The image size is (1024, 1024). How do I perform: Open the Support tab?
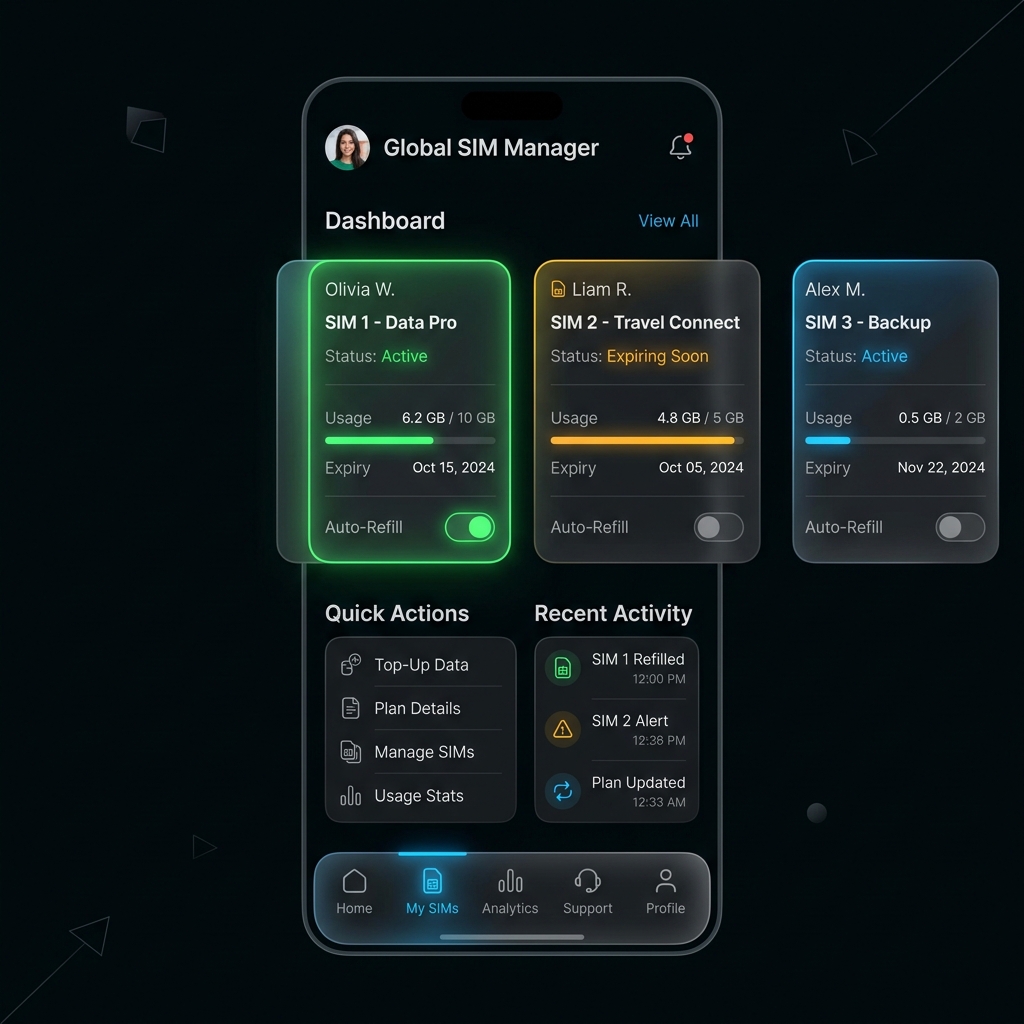point(588,891)
